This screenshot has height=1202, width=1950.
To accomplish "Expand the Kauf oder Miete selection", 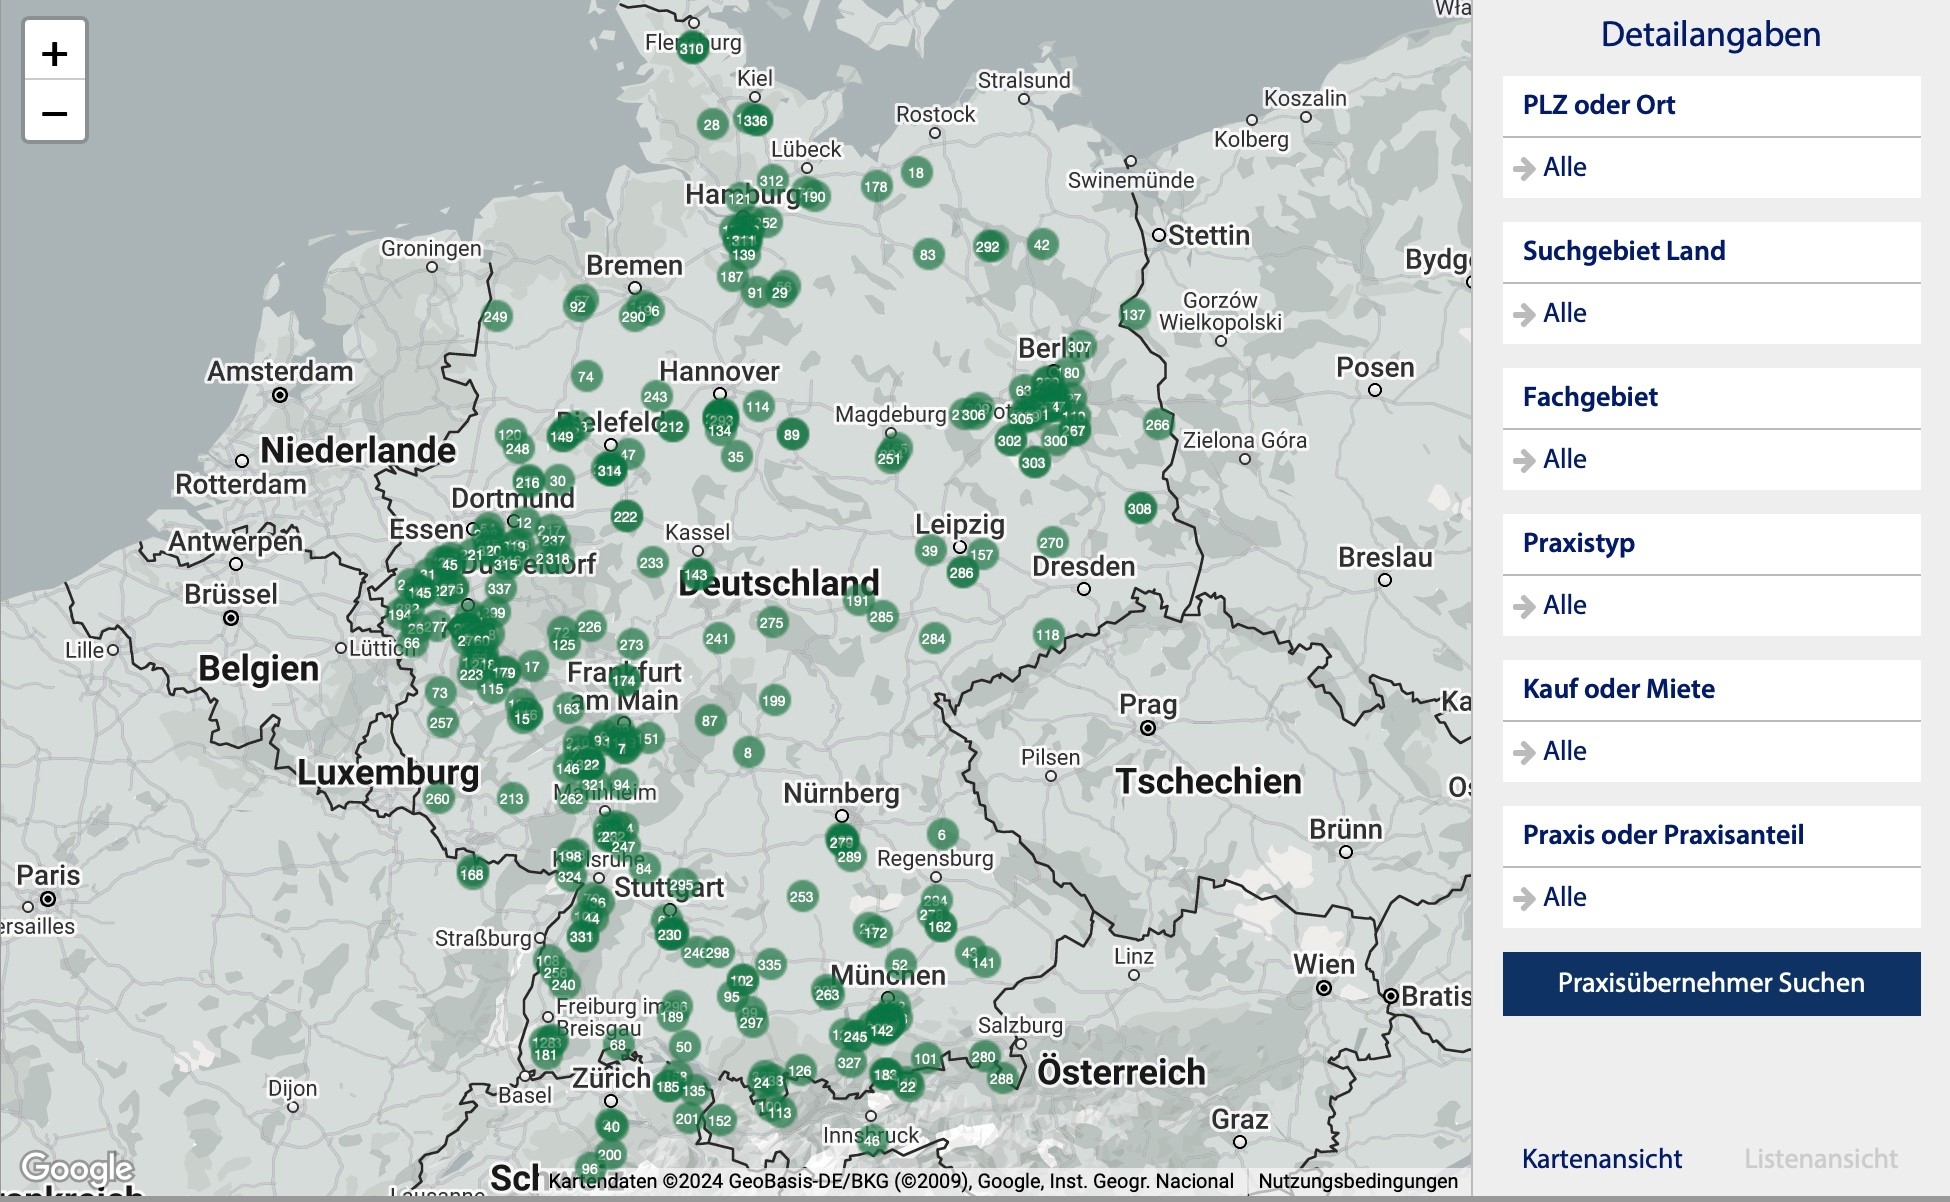I will (1525, 751).
